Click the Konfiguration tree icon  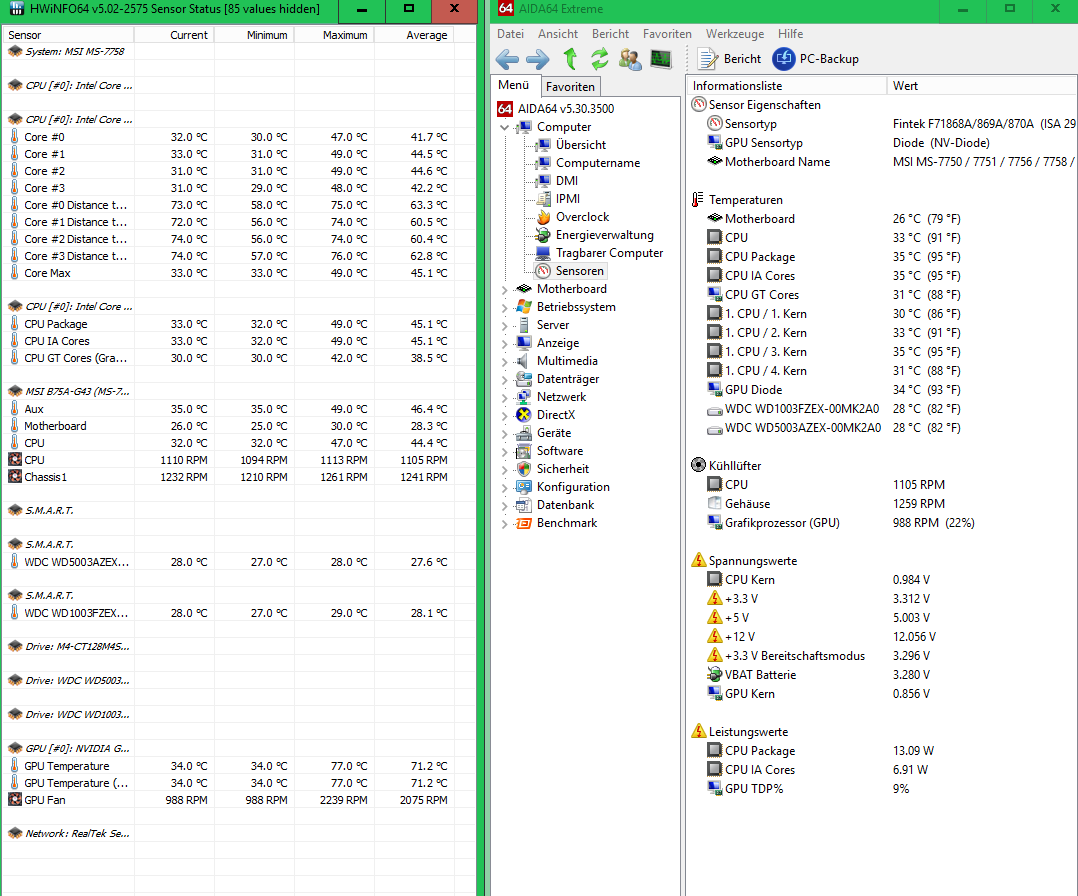[x=524, y=487]
